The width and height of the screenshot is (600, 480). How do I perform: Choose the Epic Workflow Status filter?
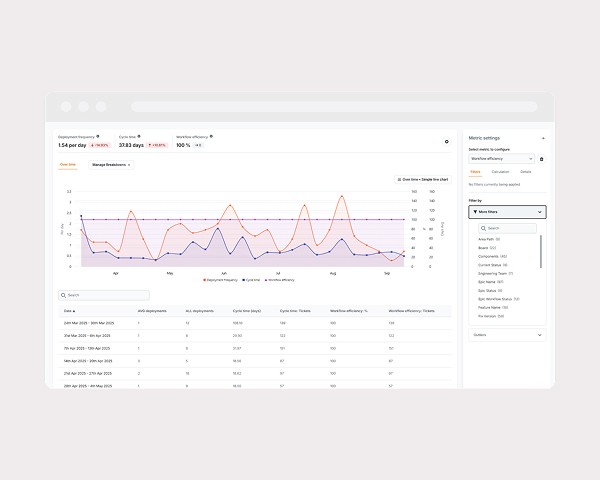499,299
